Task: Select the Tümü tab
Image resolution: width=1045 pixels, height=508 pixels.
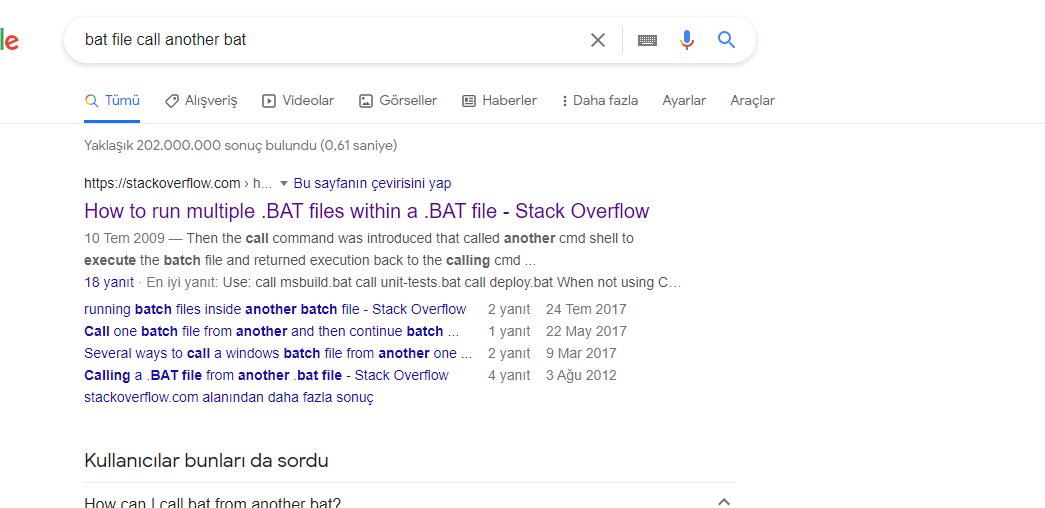Action: pos(112,101)
